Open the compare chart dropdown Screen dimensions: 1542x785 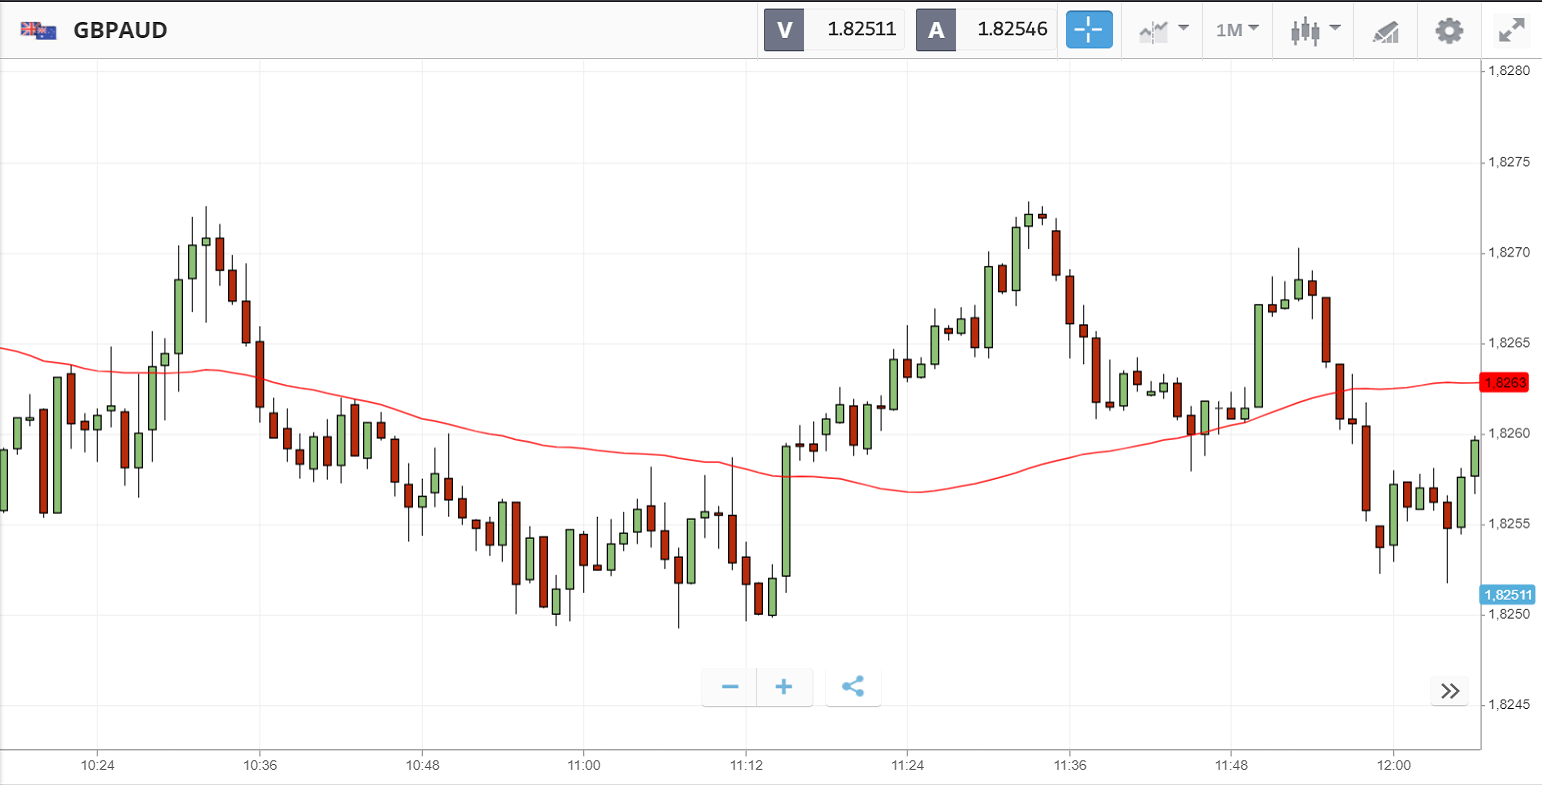coord(1164,30)
